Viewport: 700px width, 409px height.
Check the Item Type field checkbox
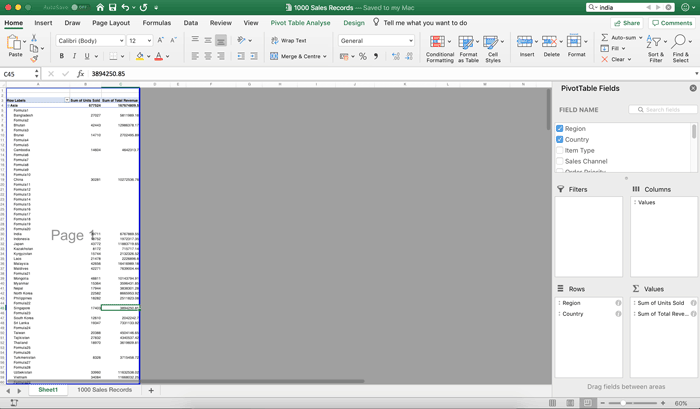click(x=559, y=150)
